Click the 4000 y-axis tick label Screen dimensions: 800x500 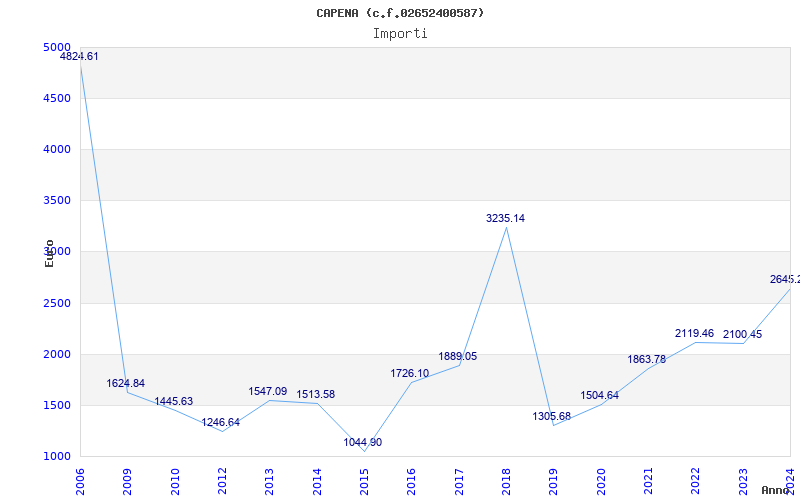[x=57, y=149]
